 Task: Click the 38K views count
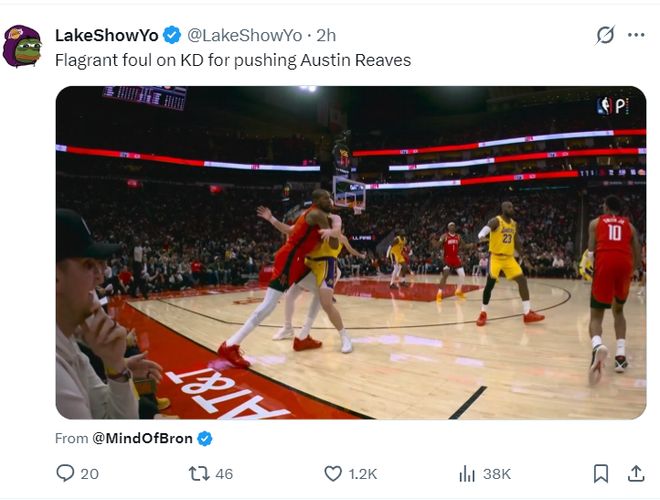click(497, 473)
